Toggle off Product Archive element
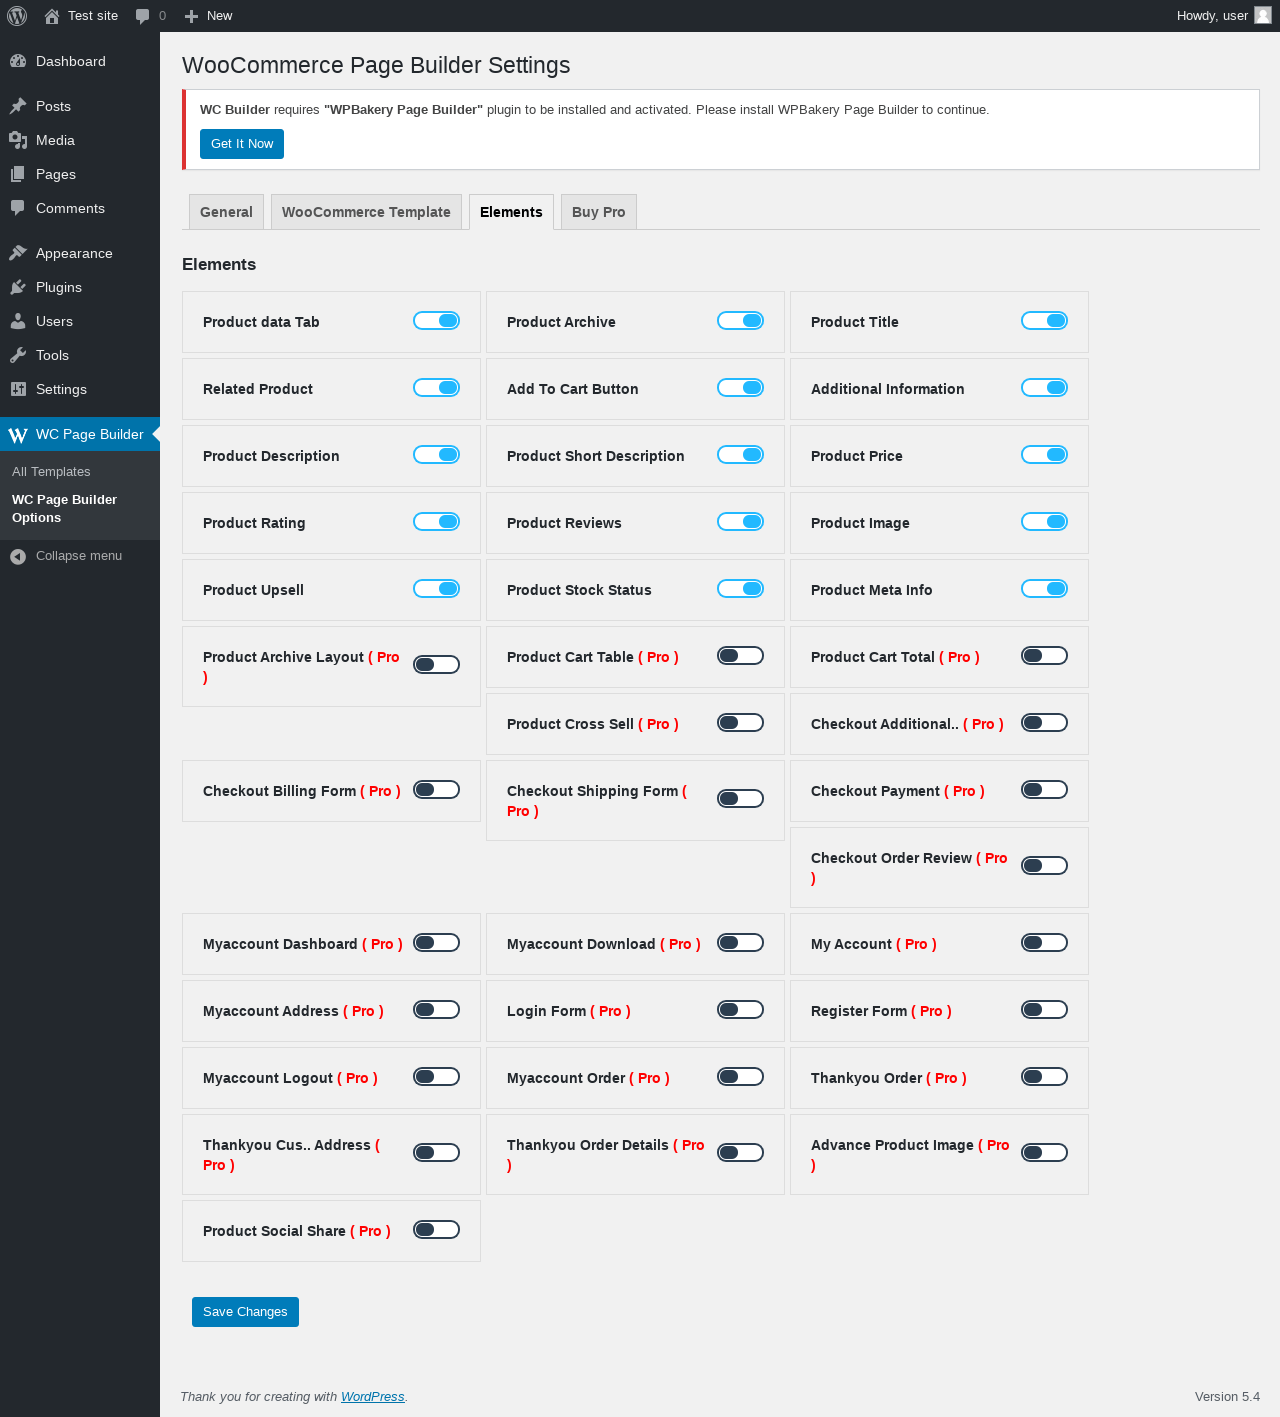The image size is (1280, 1417). pyautogui.click(x=741, y=321)
